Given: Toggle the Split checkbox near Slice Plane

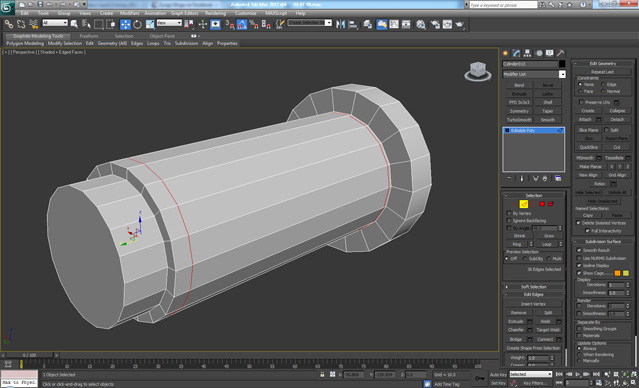Looking at the screenshot, I should tap(606, 130).
